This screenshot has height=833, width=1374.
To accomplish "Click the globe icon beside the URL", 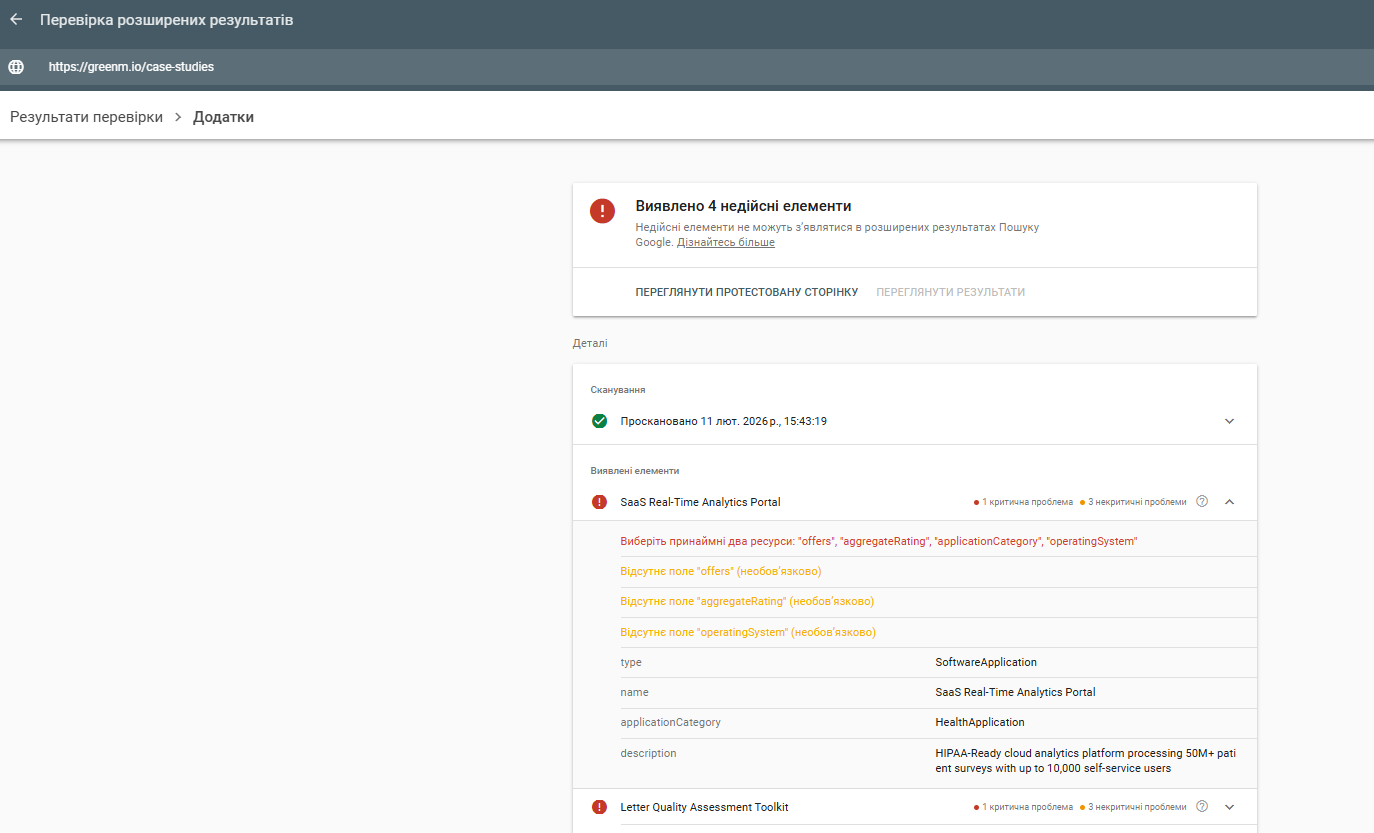I will click(x=16, y=67).
